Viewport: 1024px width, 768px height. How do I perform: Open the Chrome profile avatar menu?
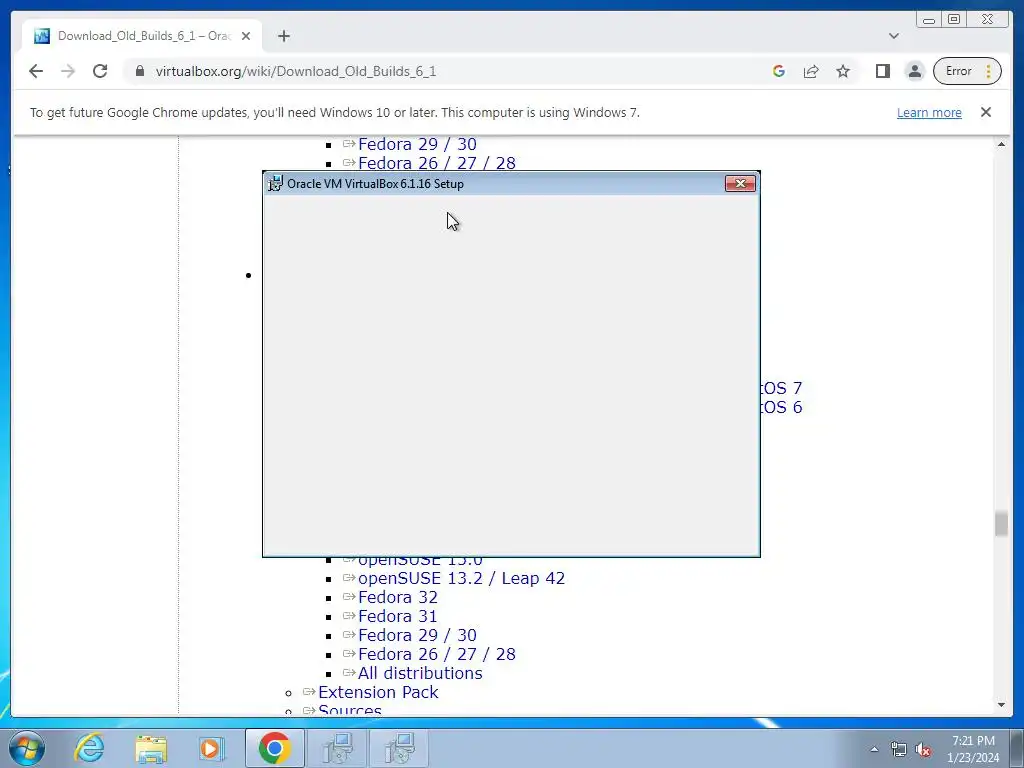[x=915, y=71]
